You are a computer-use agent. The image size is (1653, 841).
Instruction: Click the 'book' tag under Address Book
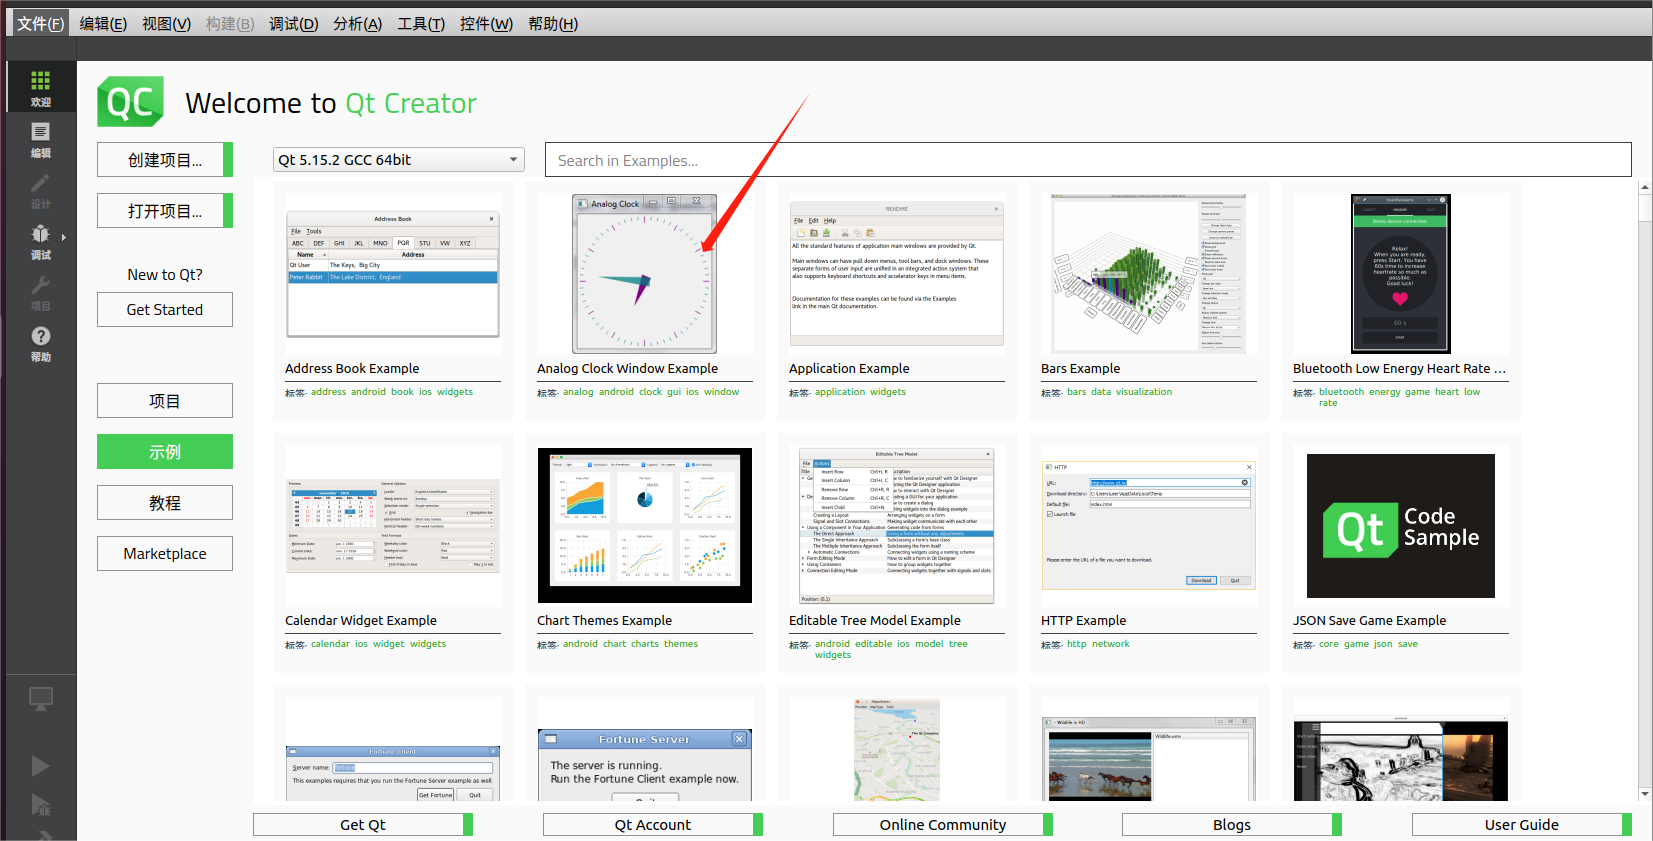pos(402,392)
